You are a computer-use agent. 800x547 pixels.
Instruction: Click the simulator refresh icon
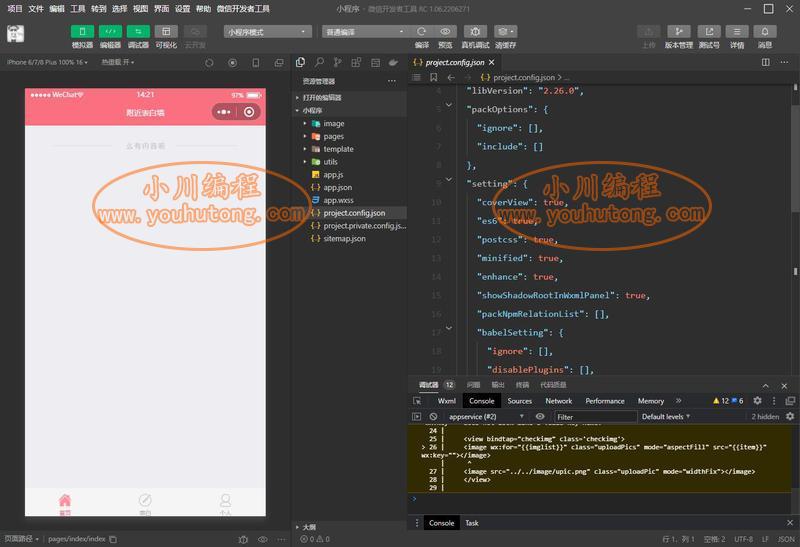click(209, 63)
